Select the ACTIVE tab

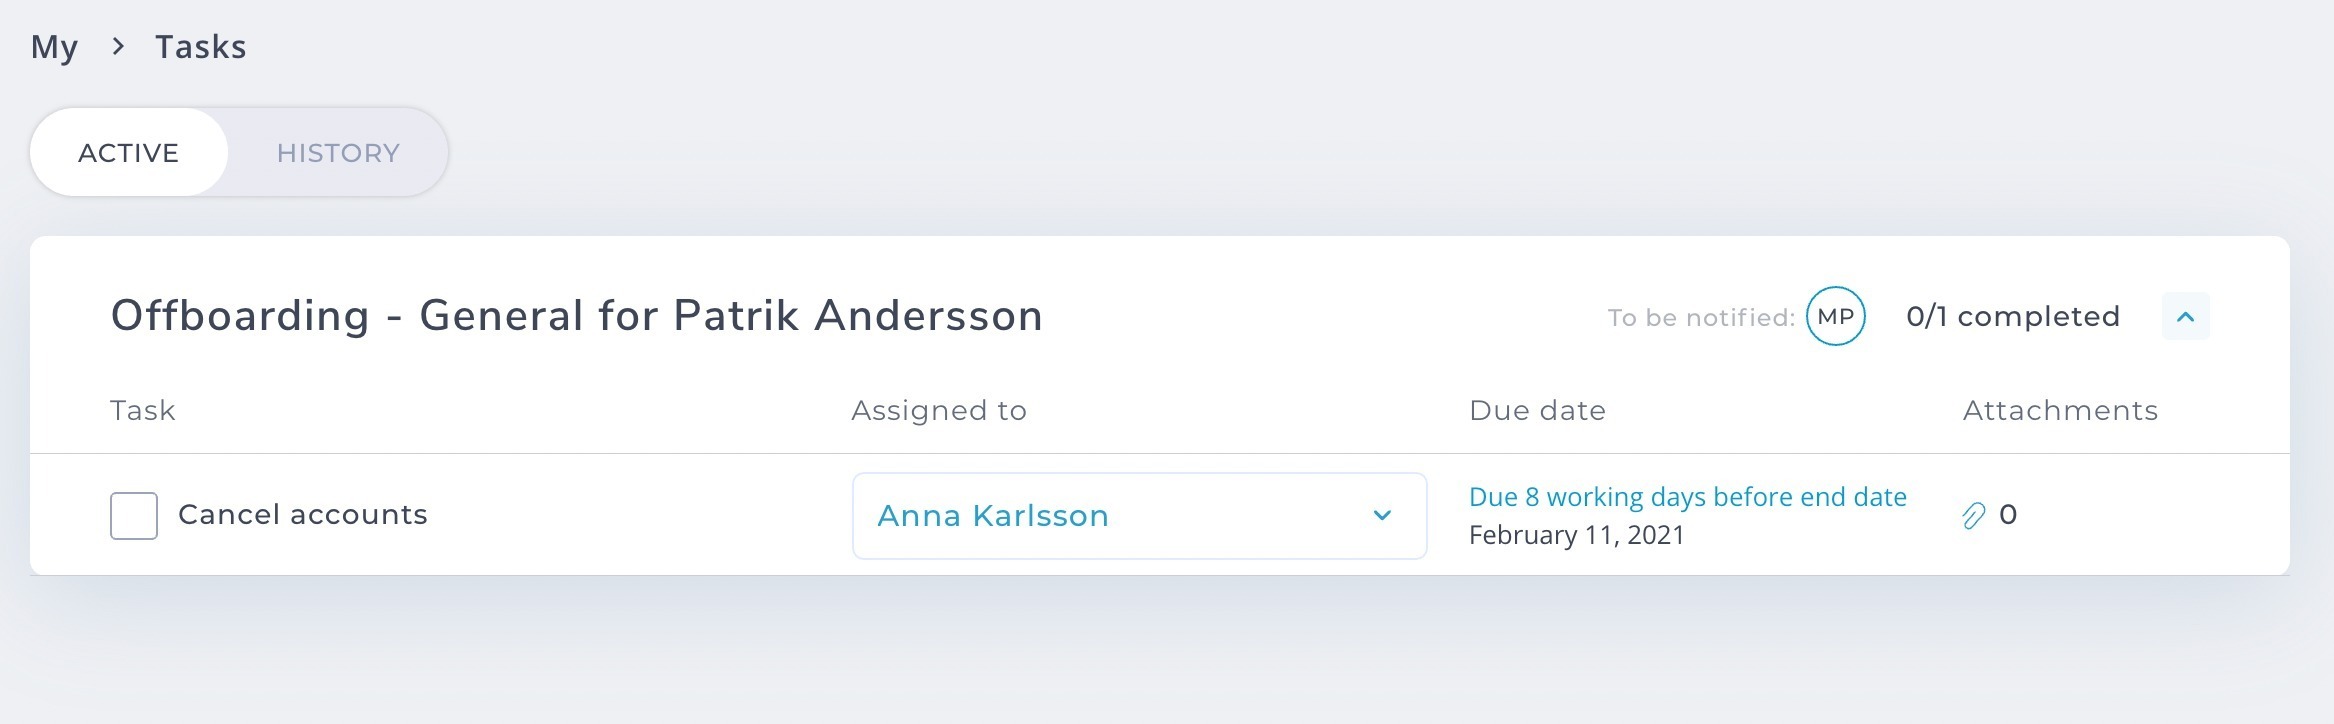129,153
